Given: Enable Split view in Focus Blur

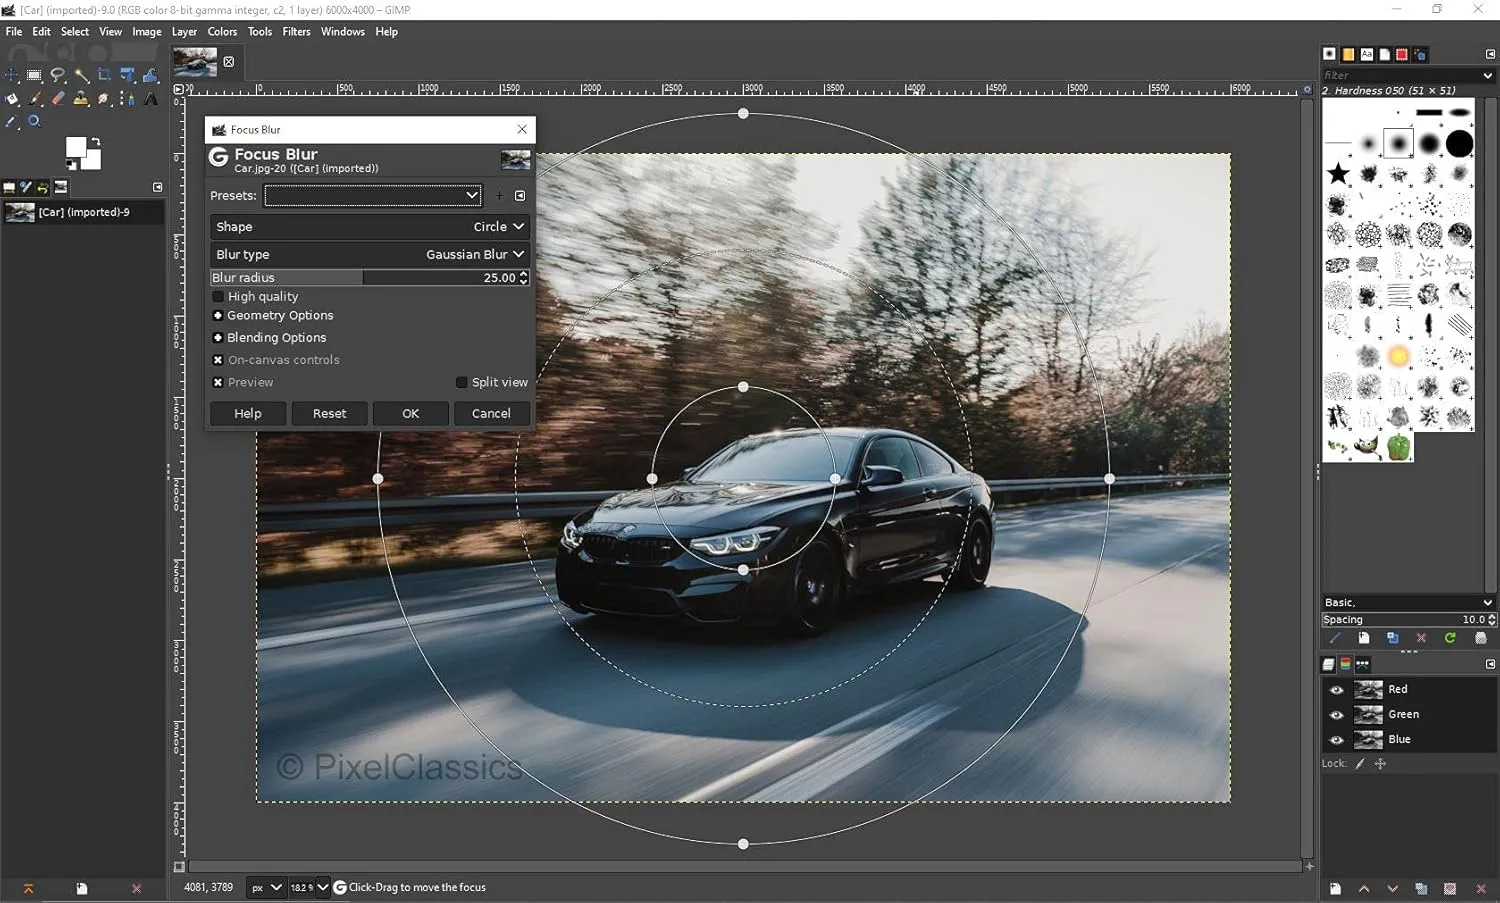Looking at the screenshot, I should click(461, 382).
